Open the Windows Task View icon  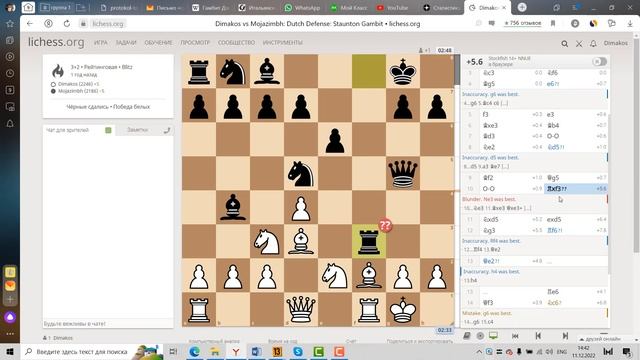tap(173, 351)
